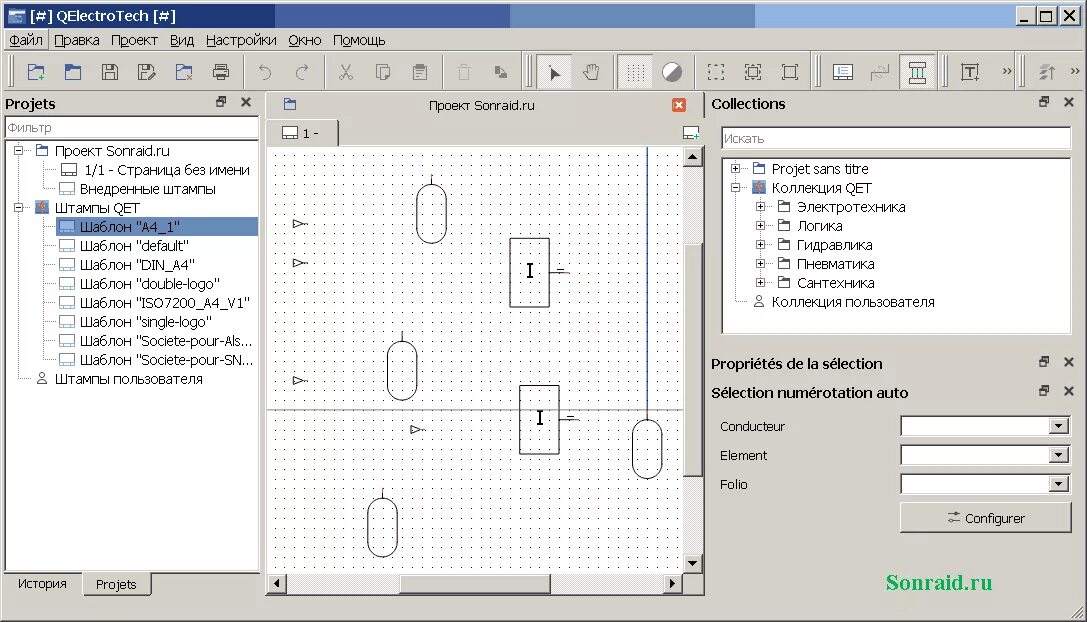Click the Invert selection icon
Image resolution: width=1087 pixels, height=622 pixels.
[753, 72]
